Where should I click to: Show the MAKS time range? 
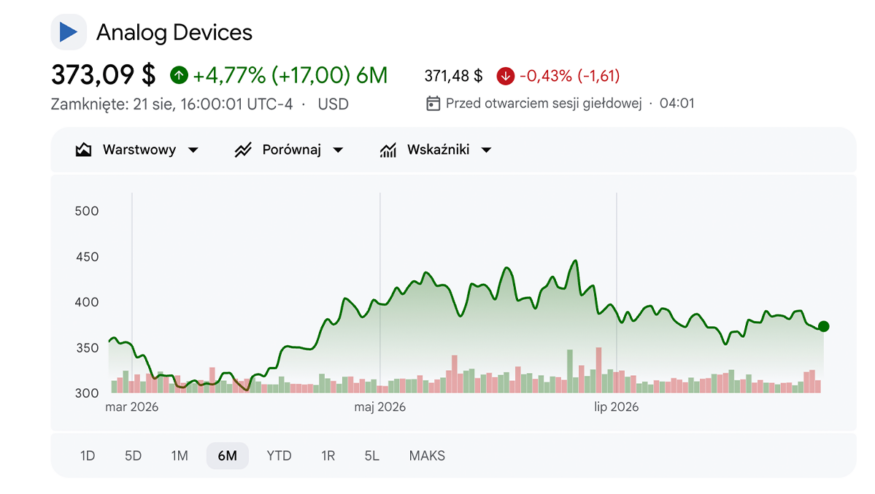pos(427,456)
